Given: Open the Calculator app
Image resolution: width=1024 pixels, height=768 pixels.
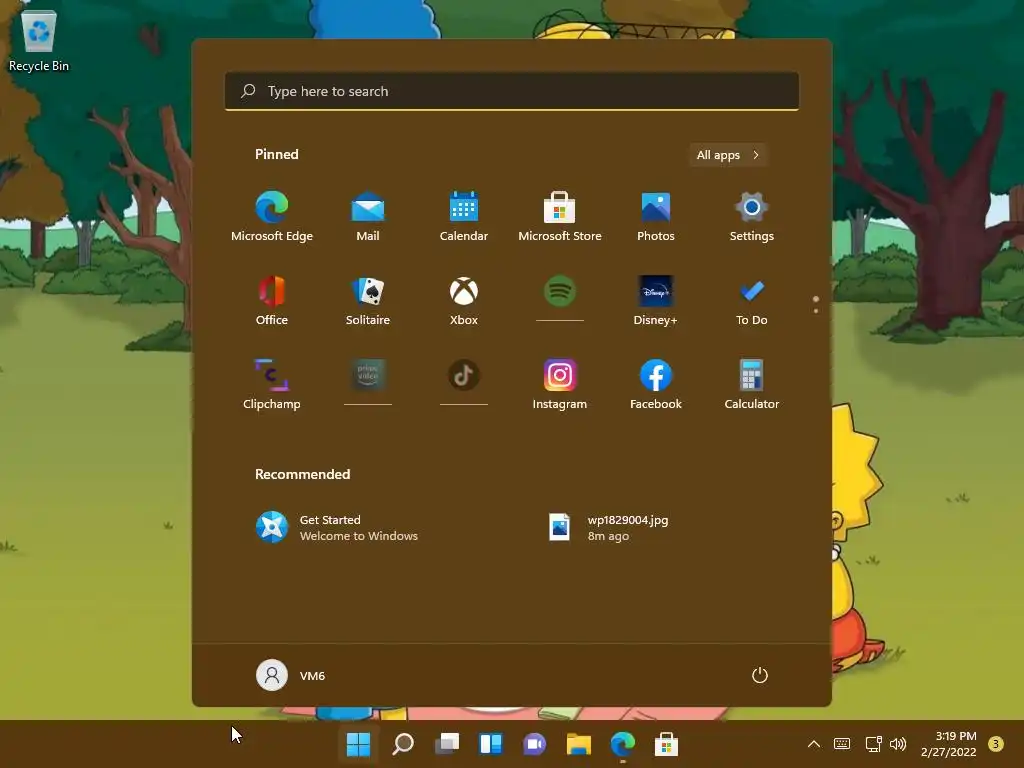Looking at the screenshot, I should click(x=752, y=384).
